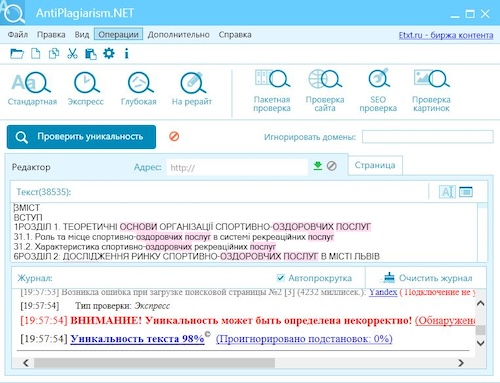Click the text editor vertical scrollbar
The height and width of the screenshot is (383, 500).
482,232
